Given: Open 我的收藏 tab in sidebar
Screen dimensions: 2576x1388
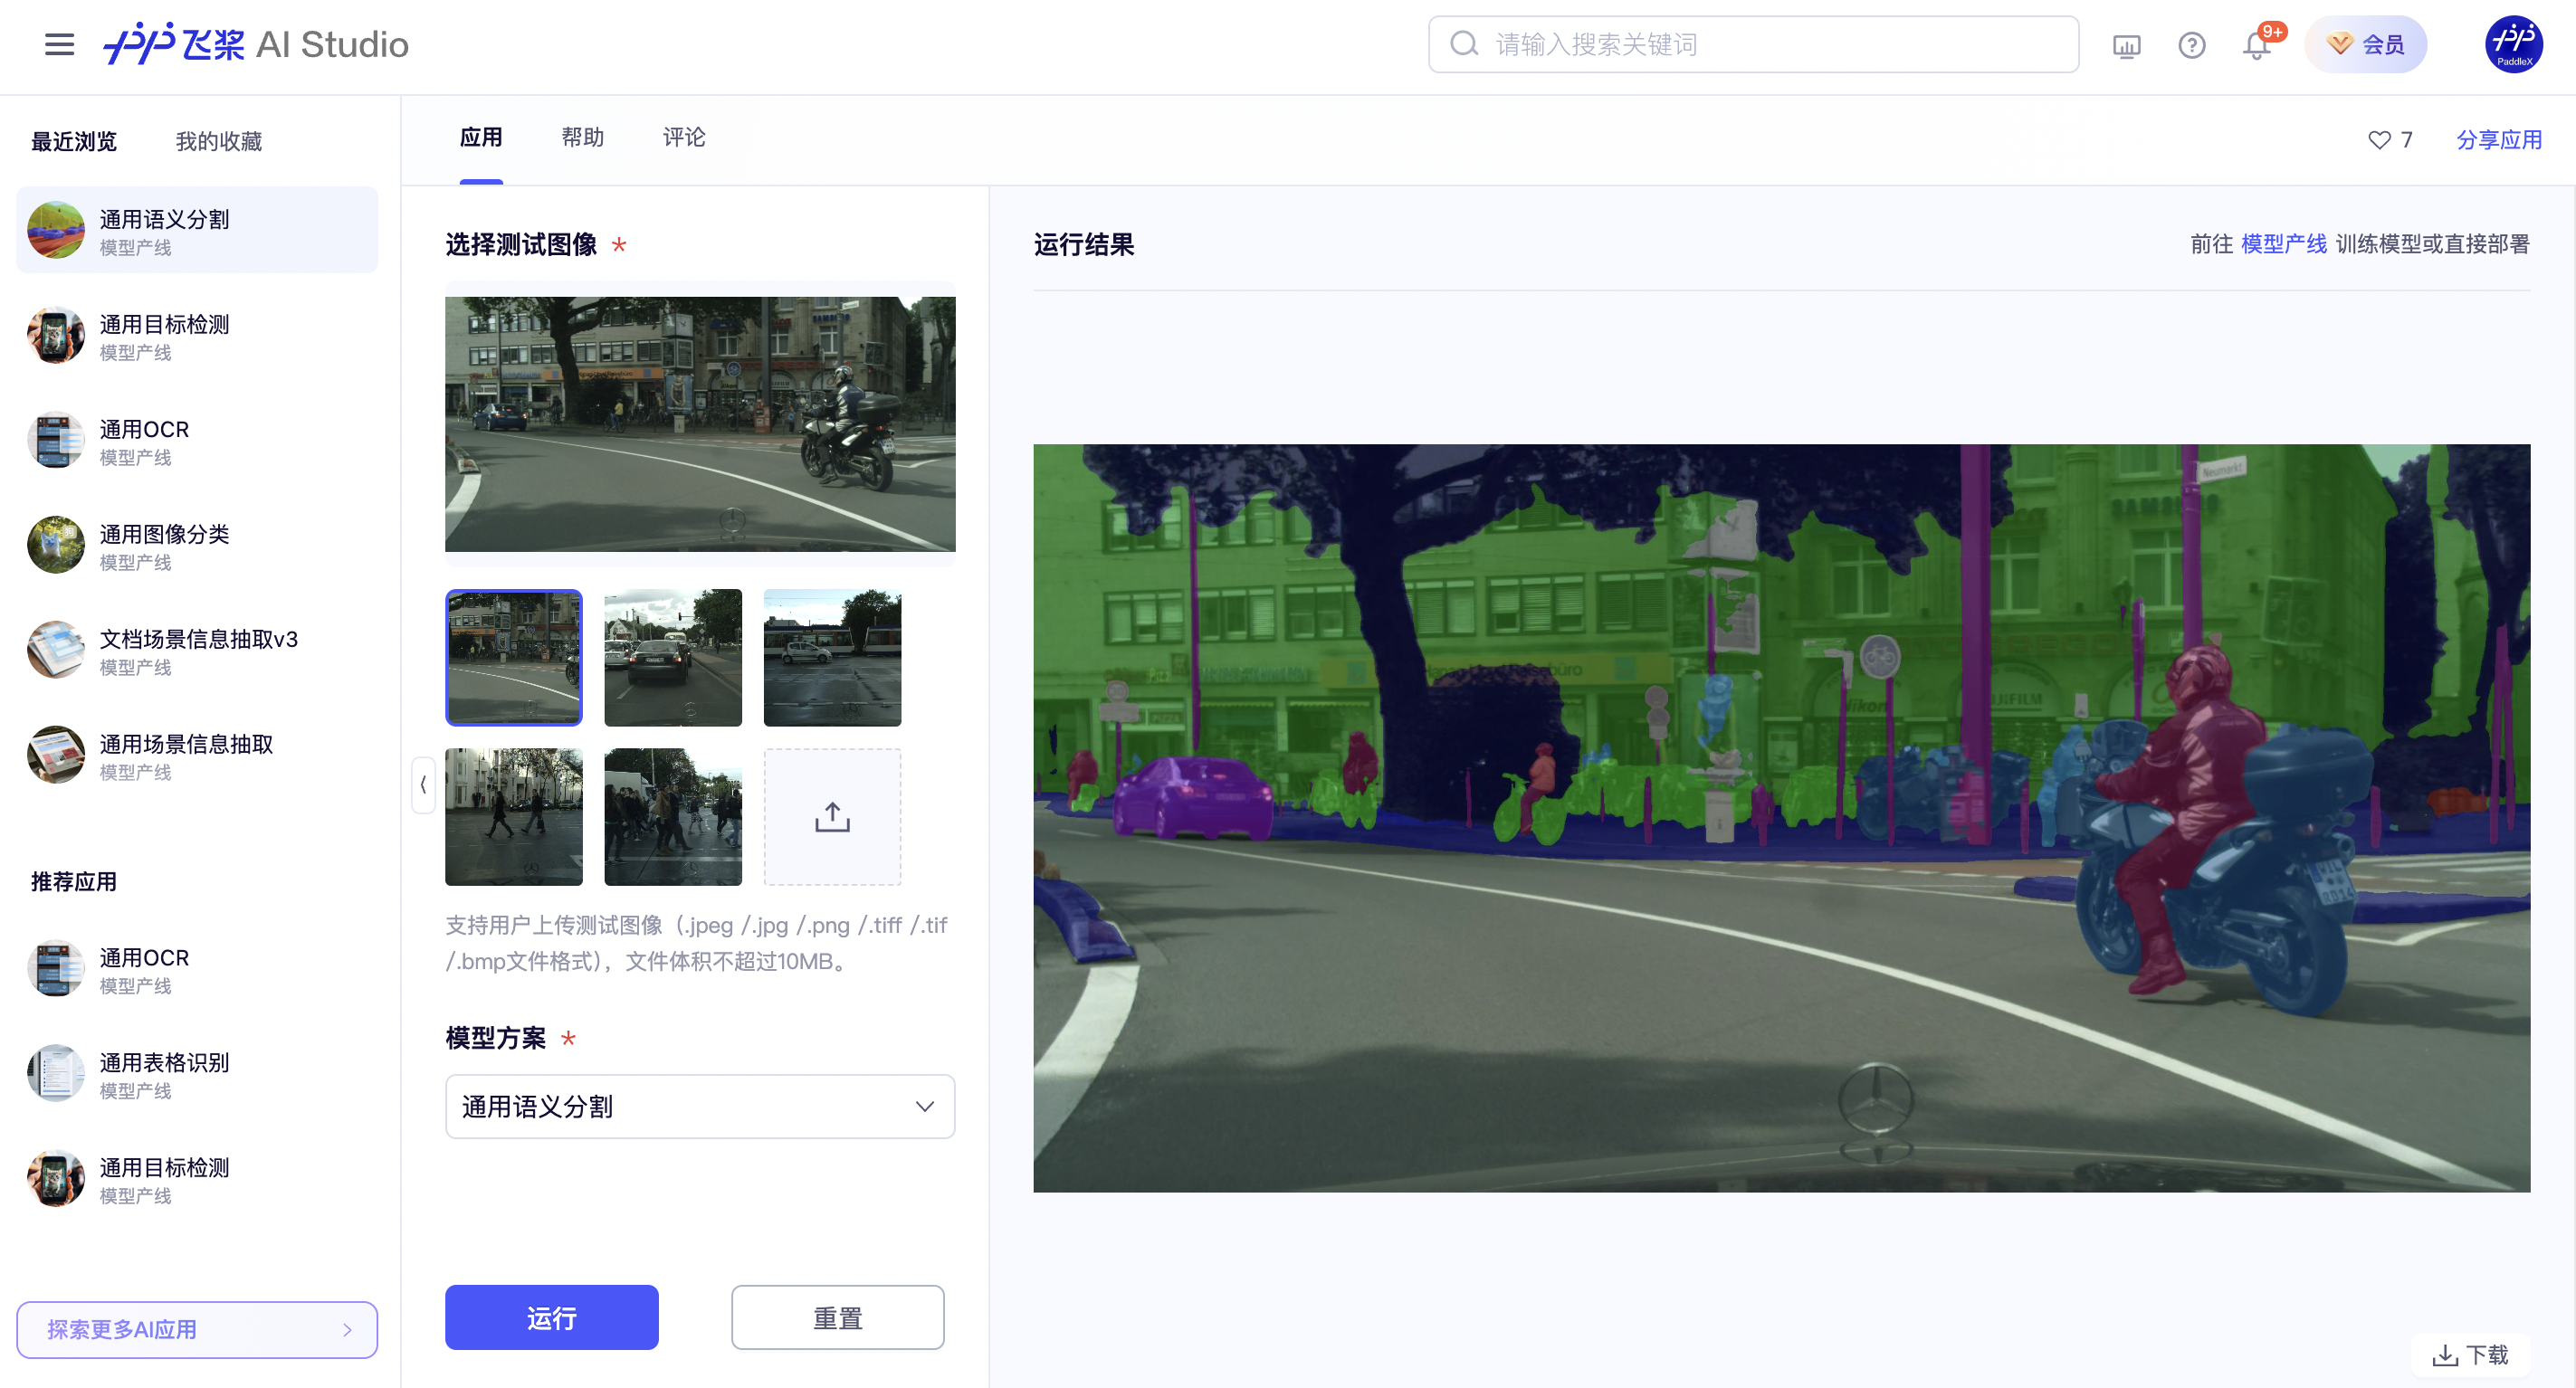Looking at the screenshot, I should [x=218, y=142].
